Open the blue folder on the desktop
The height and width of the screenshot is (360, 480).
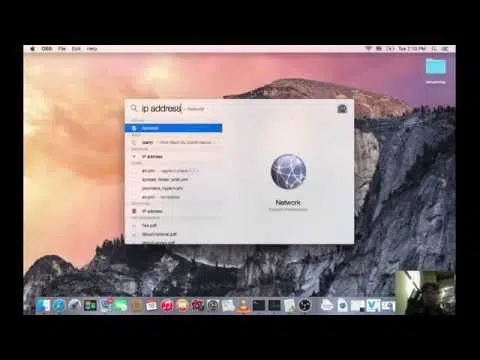(x=436, y=67)
